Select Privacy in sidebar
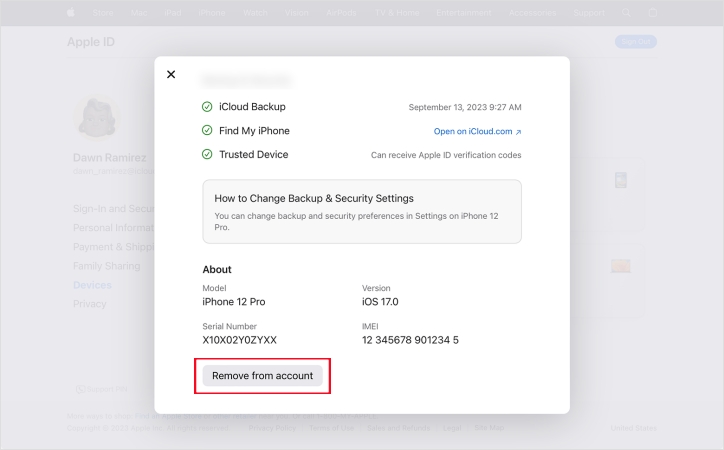 [90, 304]
